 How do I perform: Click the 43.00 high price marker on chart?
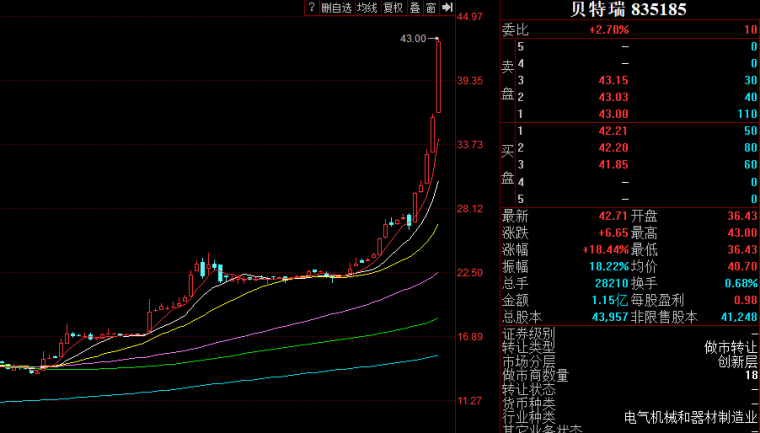click(x=412, y=39)
